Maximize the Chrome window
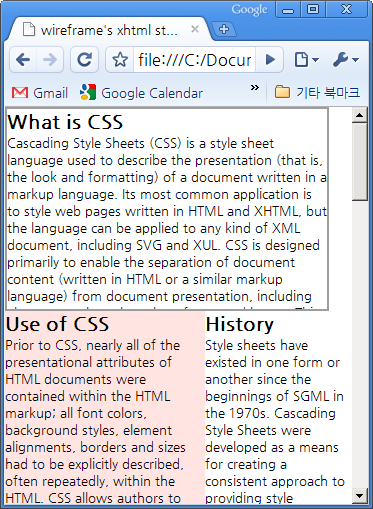This screenshot has height=509, width=373. click(x=313, y=9)
